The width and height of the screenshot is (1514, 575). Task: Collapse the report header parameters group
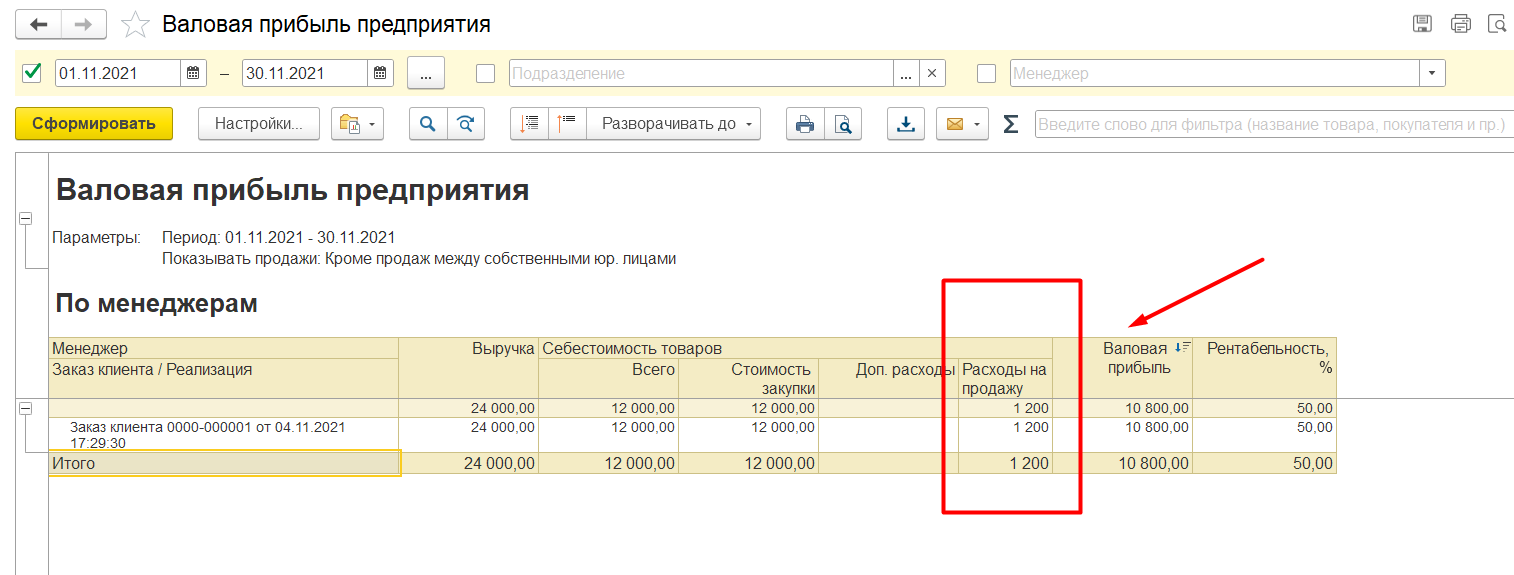coord(26,218)
